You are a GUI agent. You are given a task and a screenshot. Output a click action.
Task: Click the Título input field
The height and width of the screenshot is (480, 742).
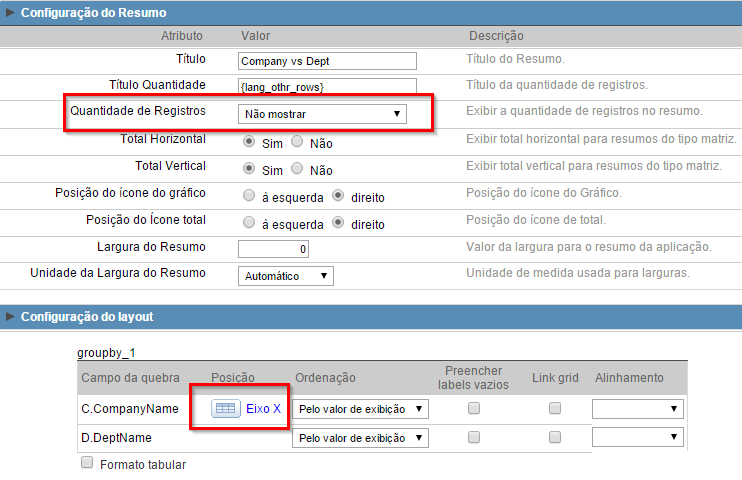pos(327,61)
